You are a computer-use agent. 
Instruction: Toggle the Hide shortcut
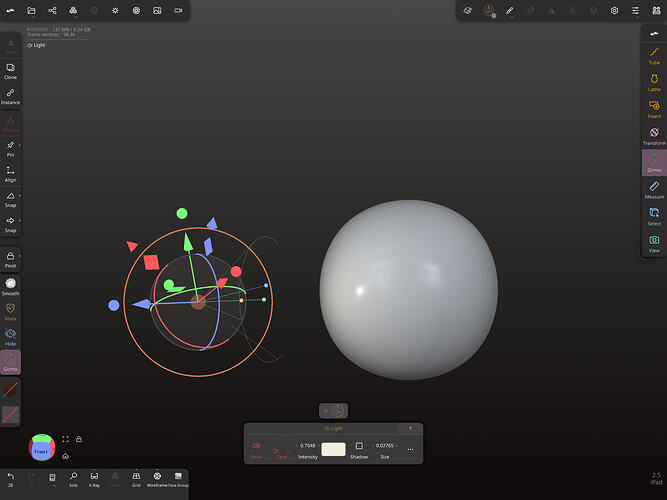tap(11, 337)
